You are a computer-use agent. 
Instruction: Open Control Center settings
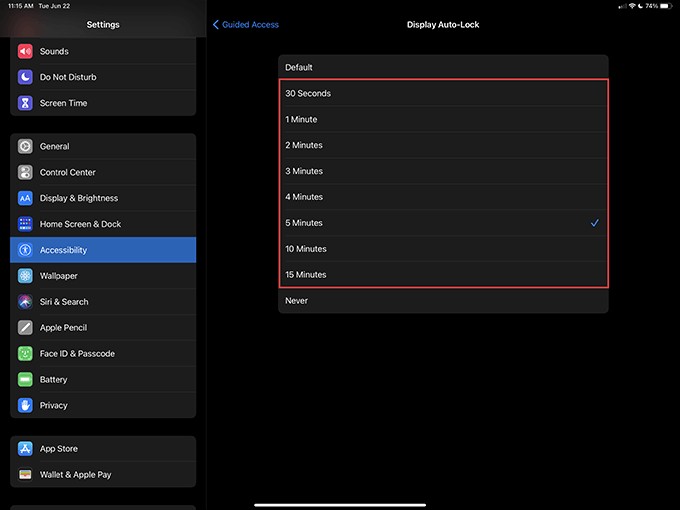103,173
